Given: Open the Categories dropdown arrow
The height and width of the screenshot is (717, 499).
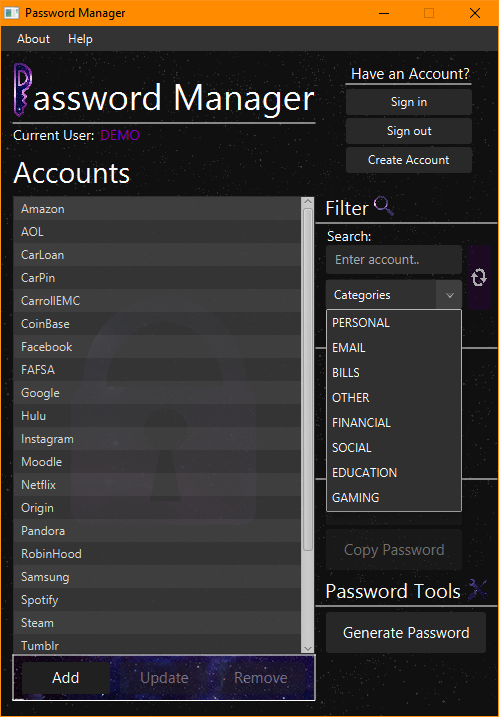Looking at the screenshot, I should pyautogui.click(x=449, y=295).
